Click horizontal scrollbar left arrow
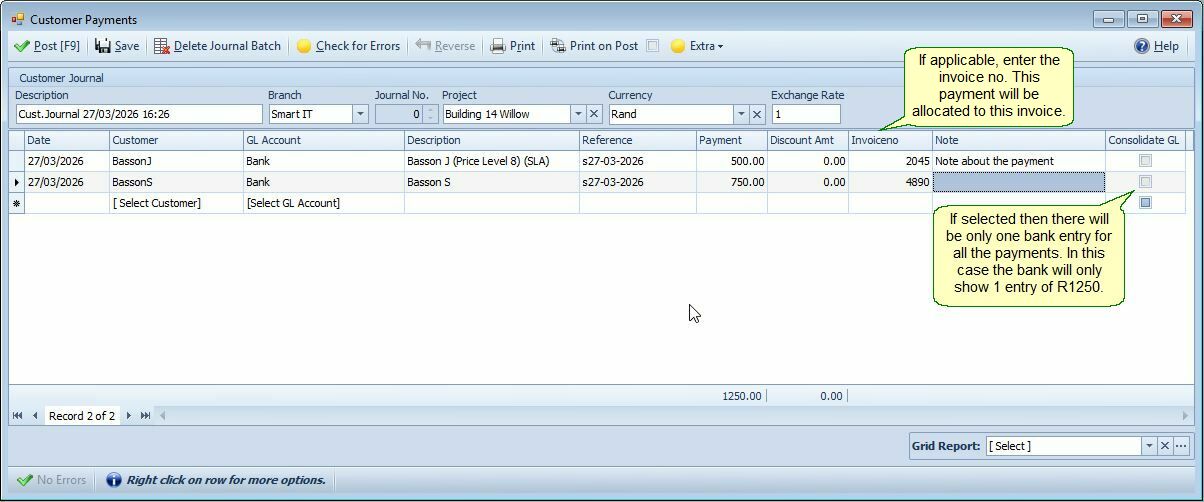Viewport: 1204px width, 502px height. coord(163,415)
